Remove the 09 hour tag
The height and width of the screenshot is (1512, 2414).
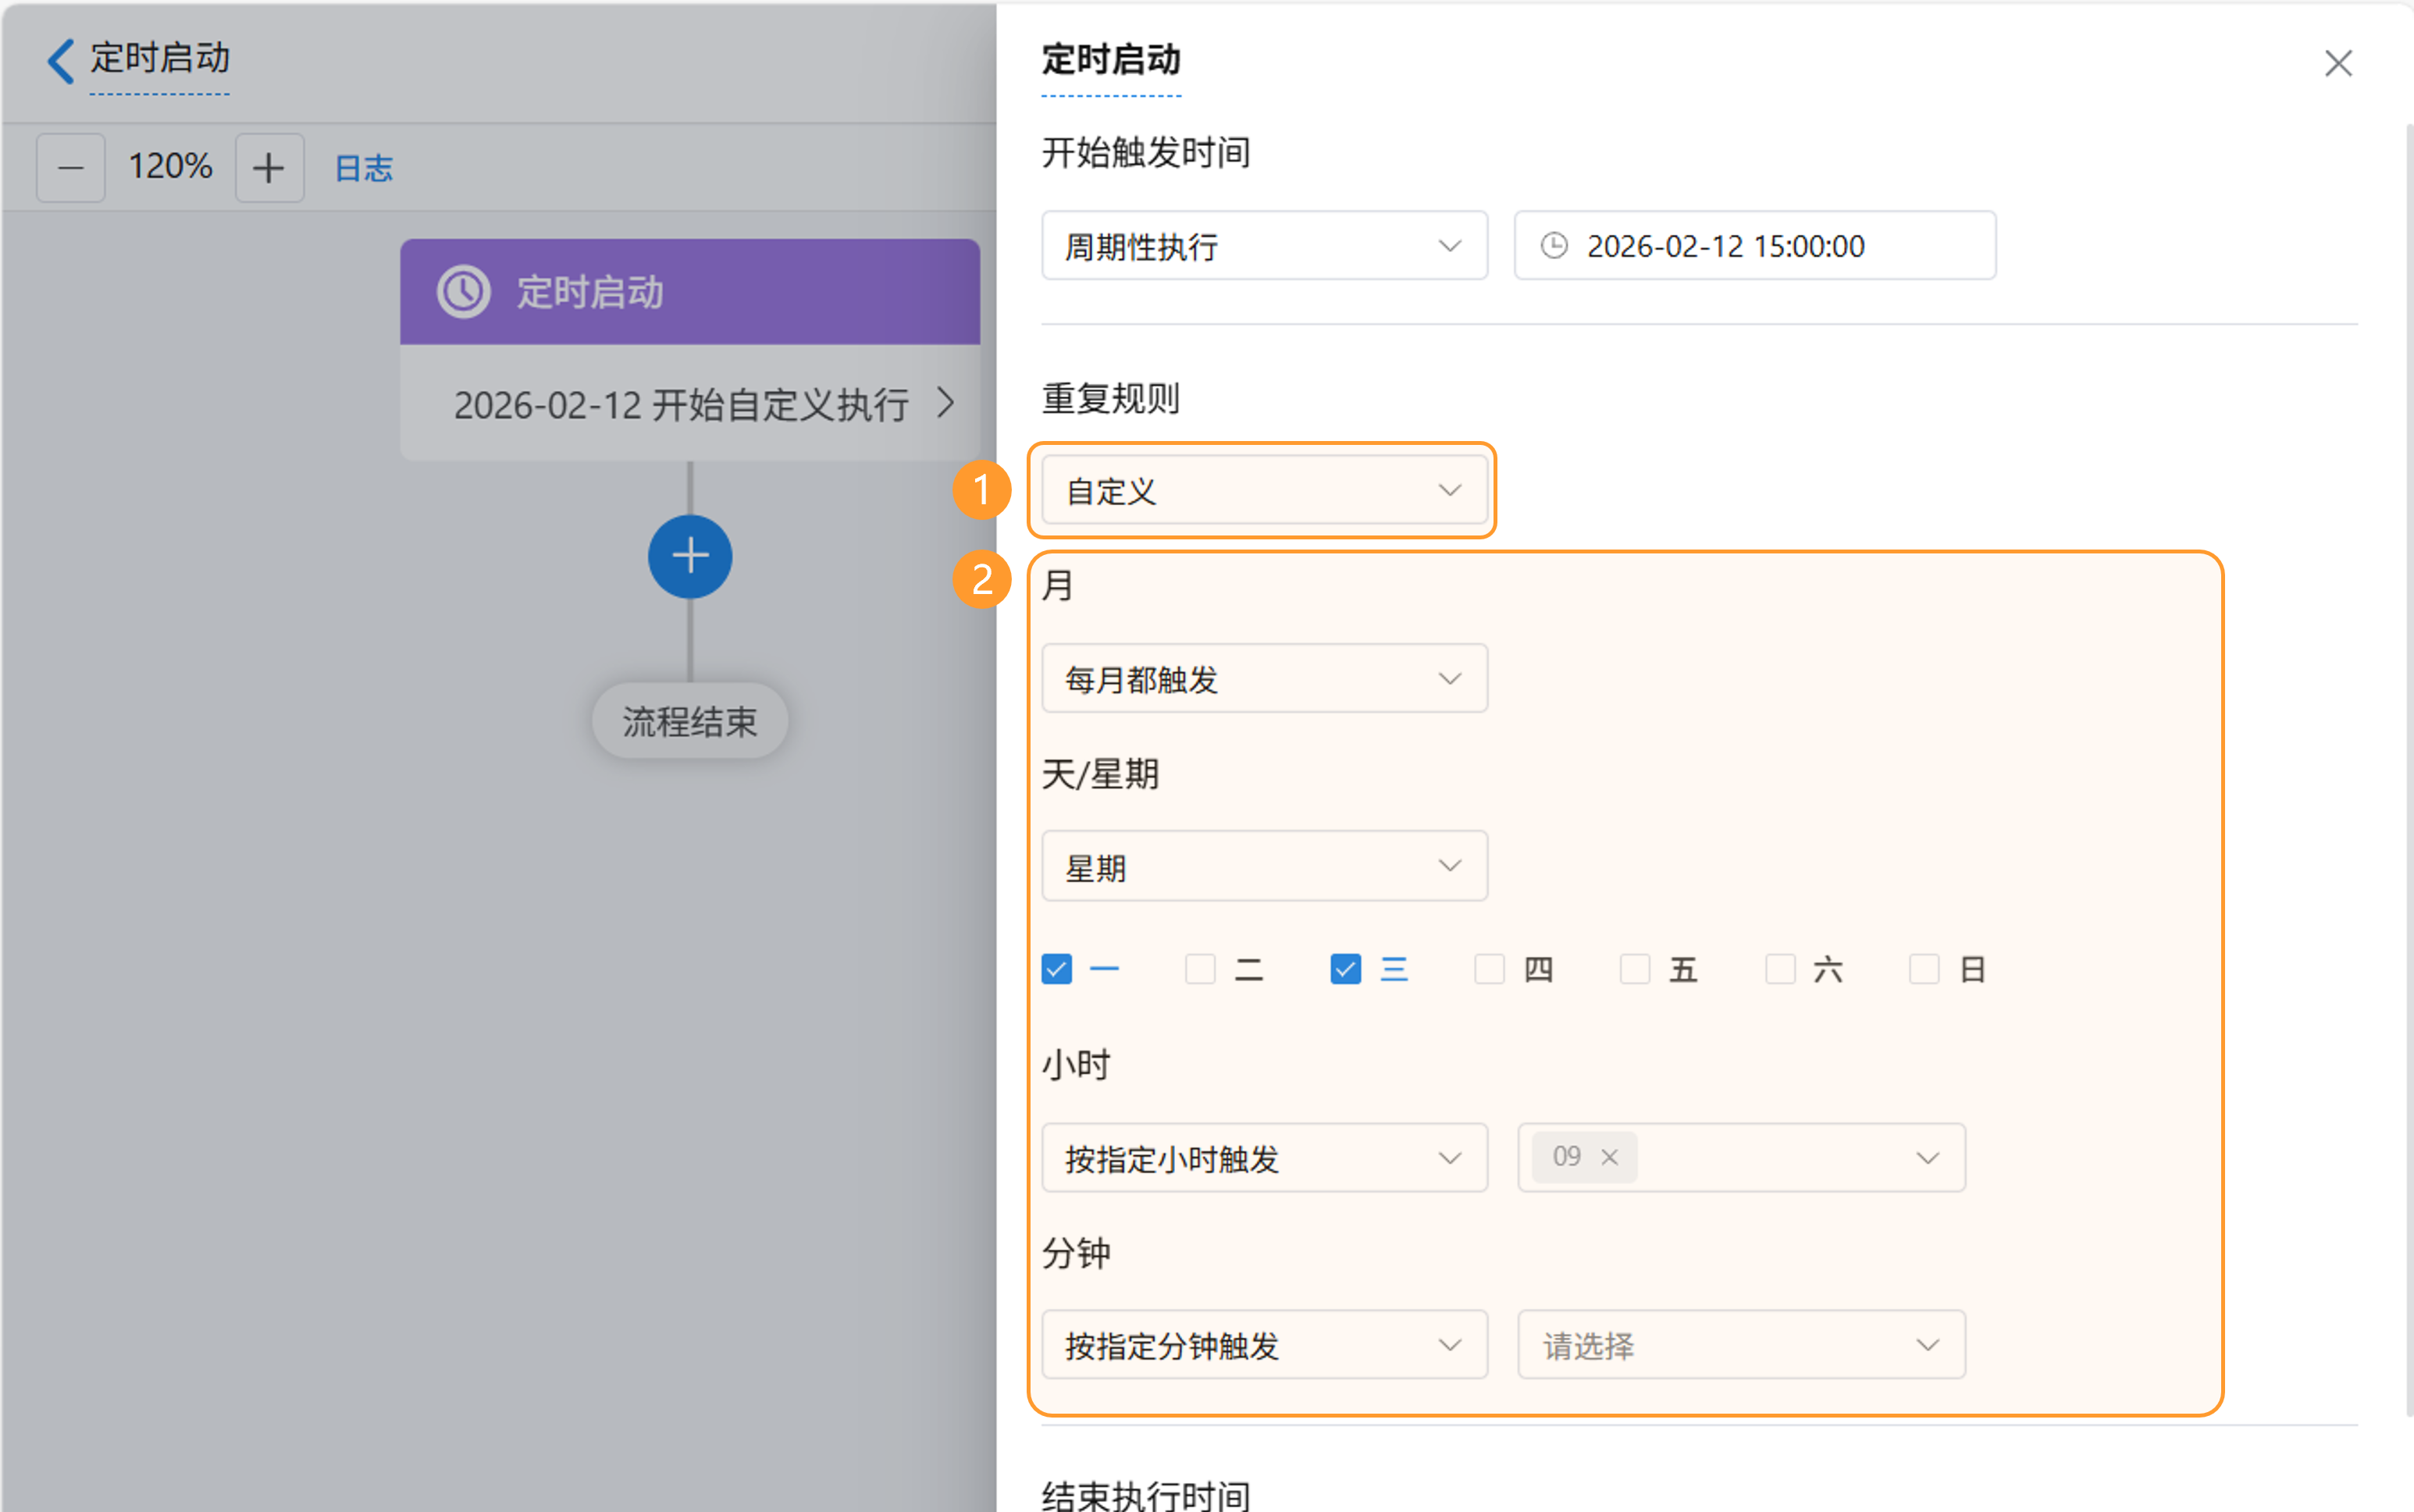coord(1609,1157)
